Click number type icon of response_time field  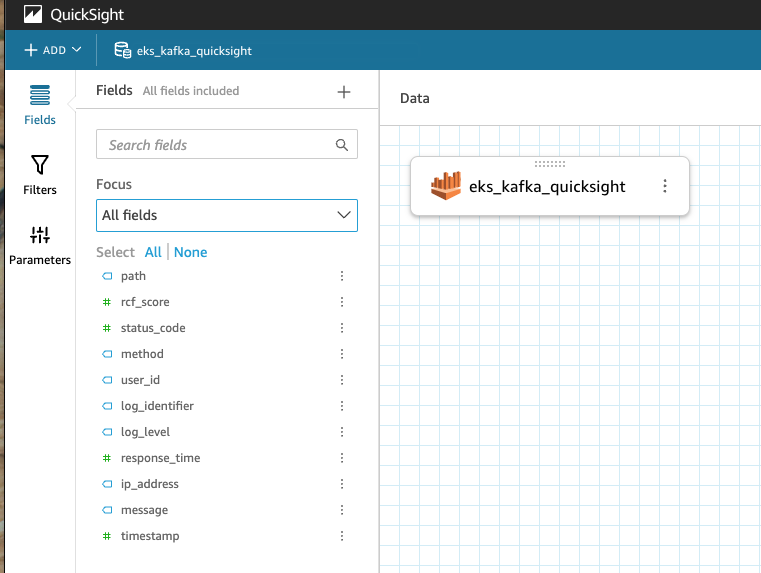pyautogui.click(x=107, y=458)
